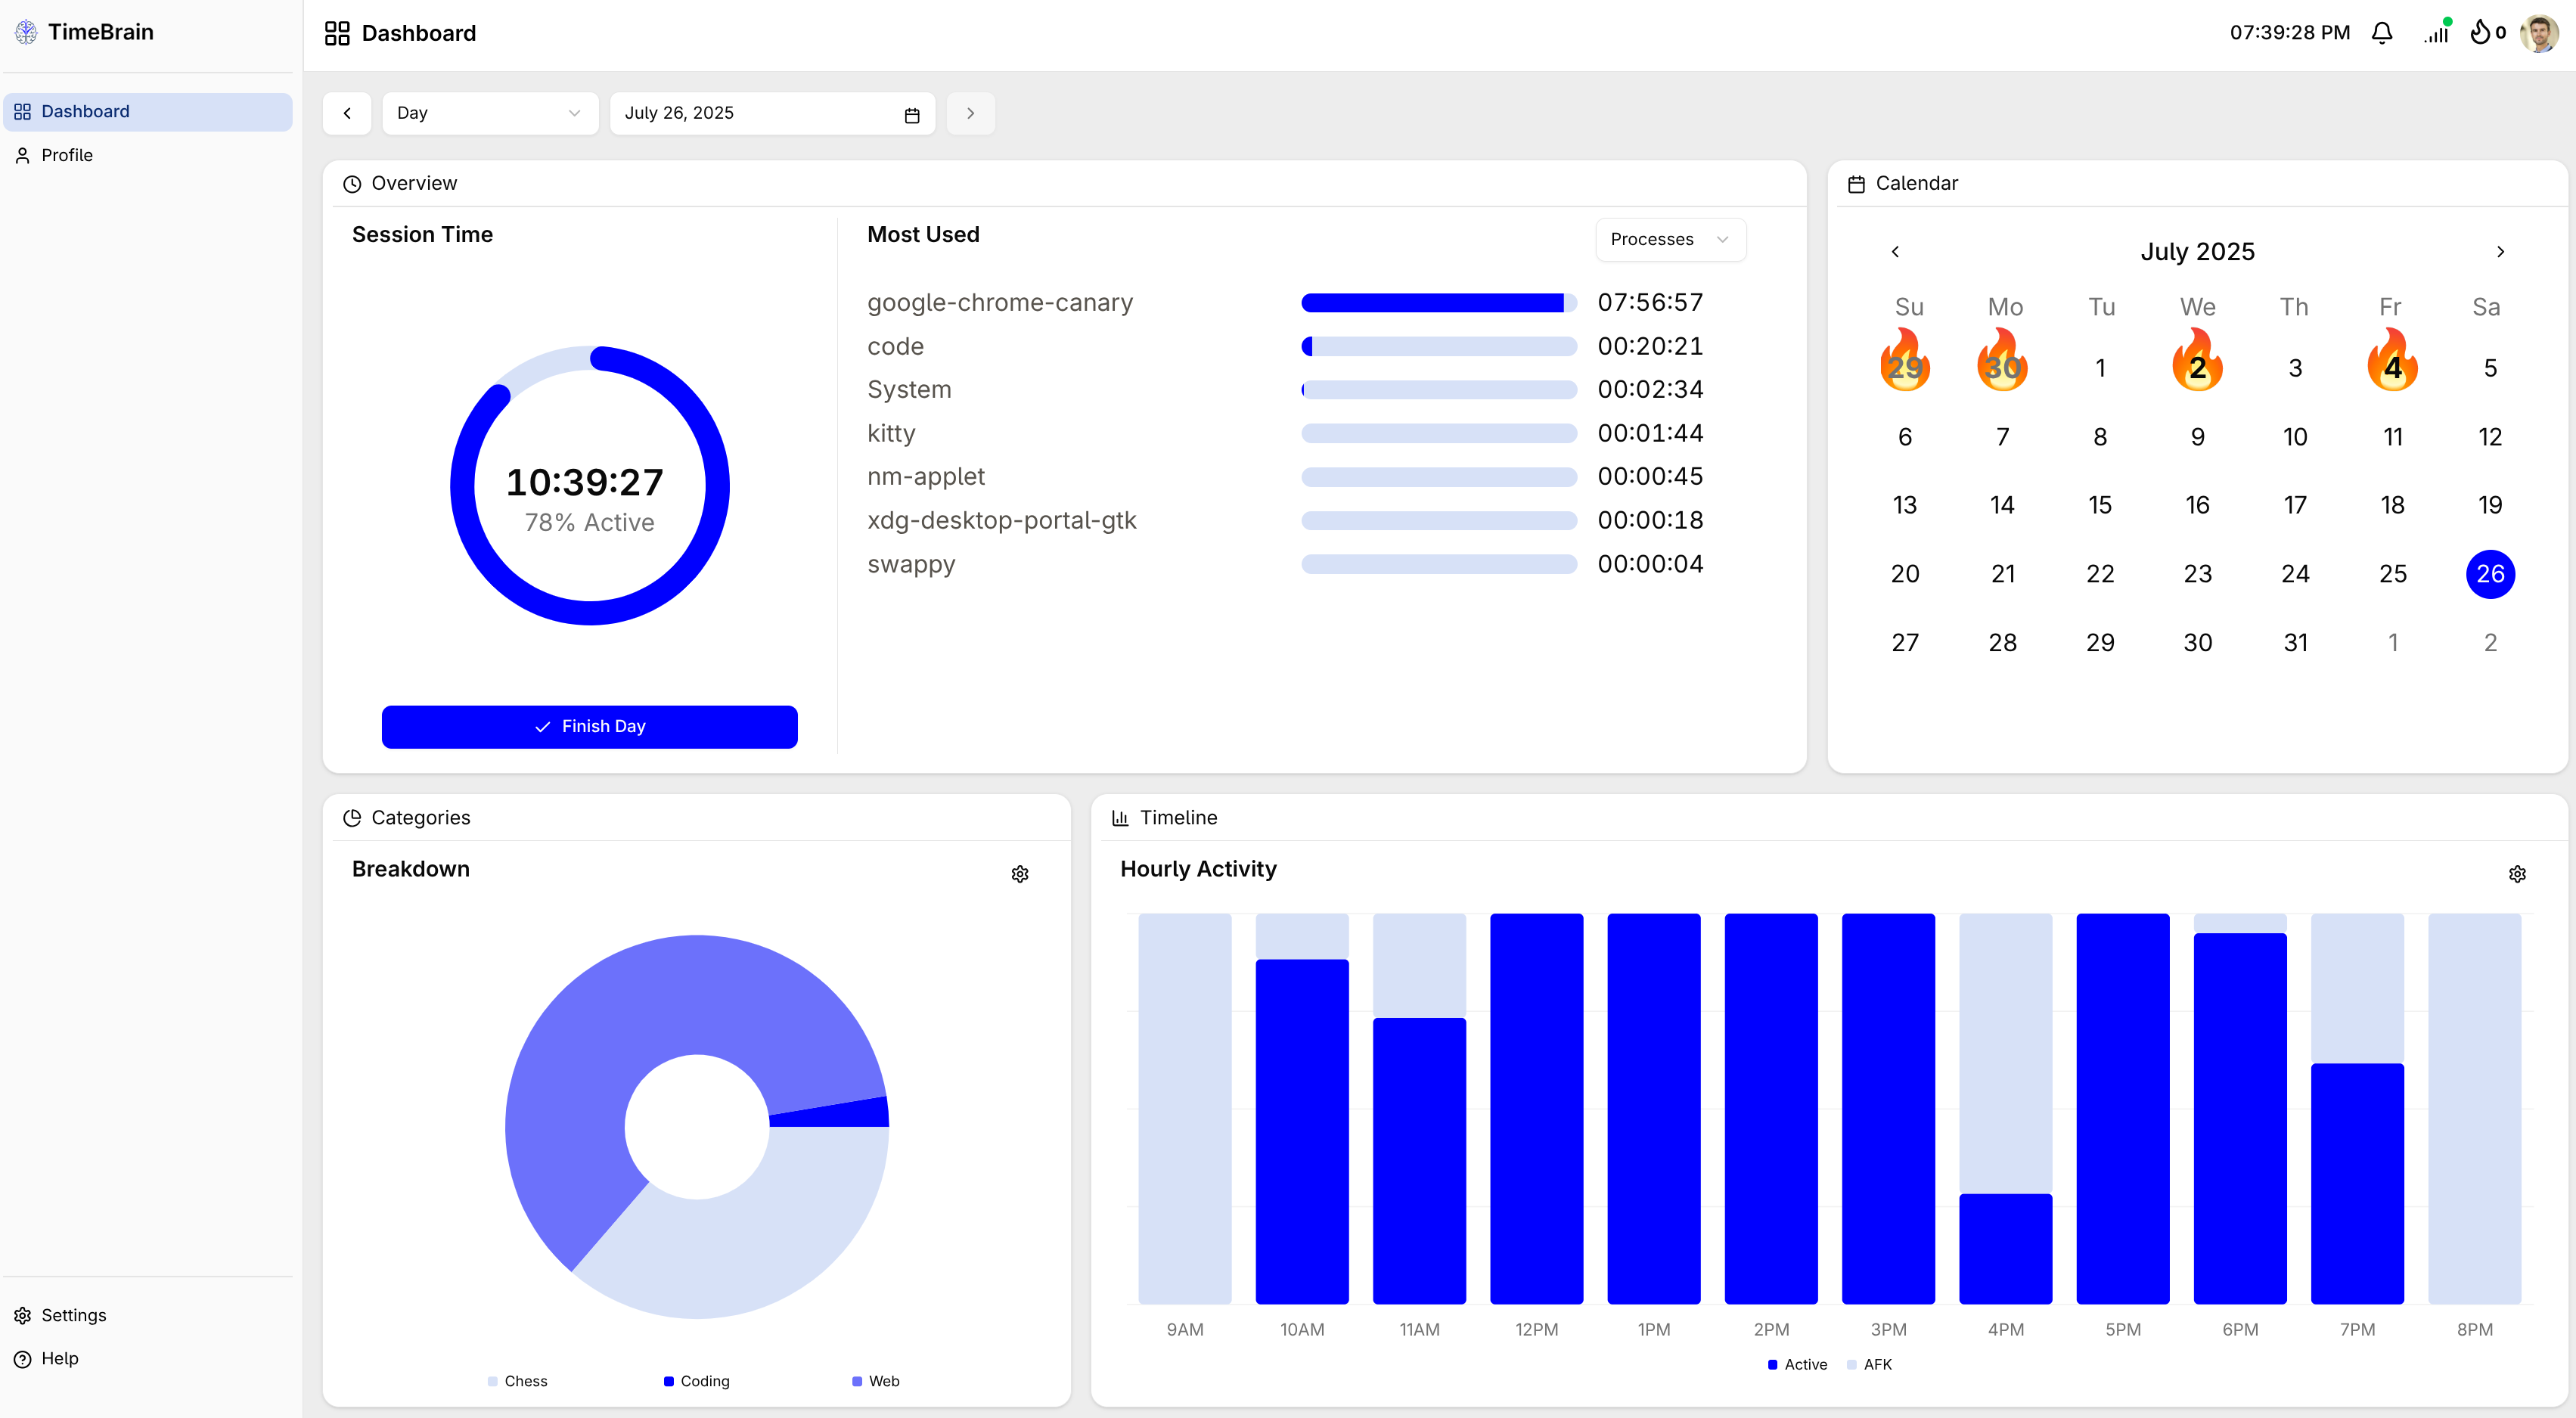Toggle Chess category in chart legend

517,1381
